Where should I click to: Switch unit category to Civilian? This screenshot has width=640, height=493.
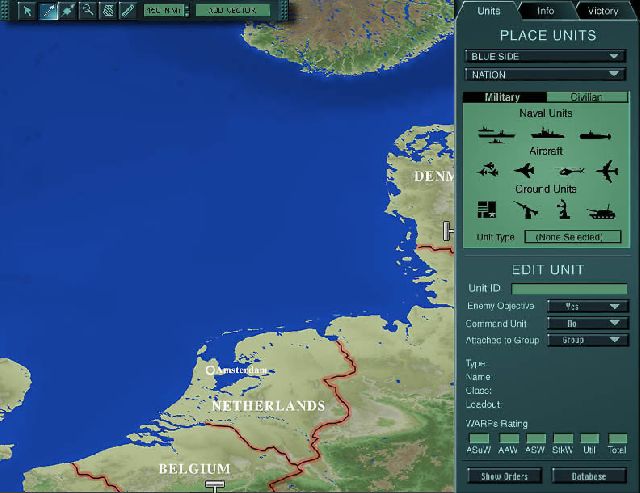click(x=585, y=97)
